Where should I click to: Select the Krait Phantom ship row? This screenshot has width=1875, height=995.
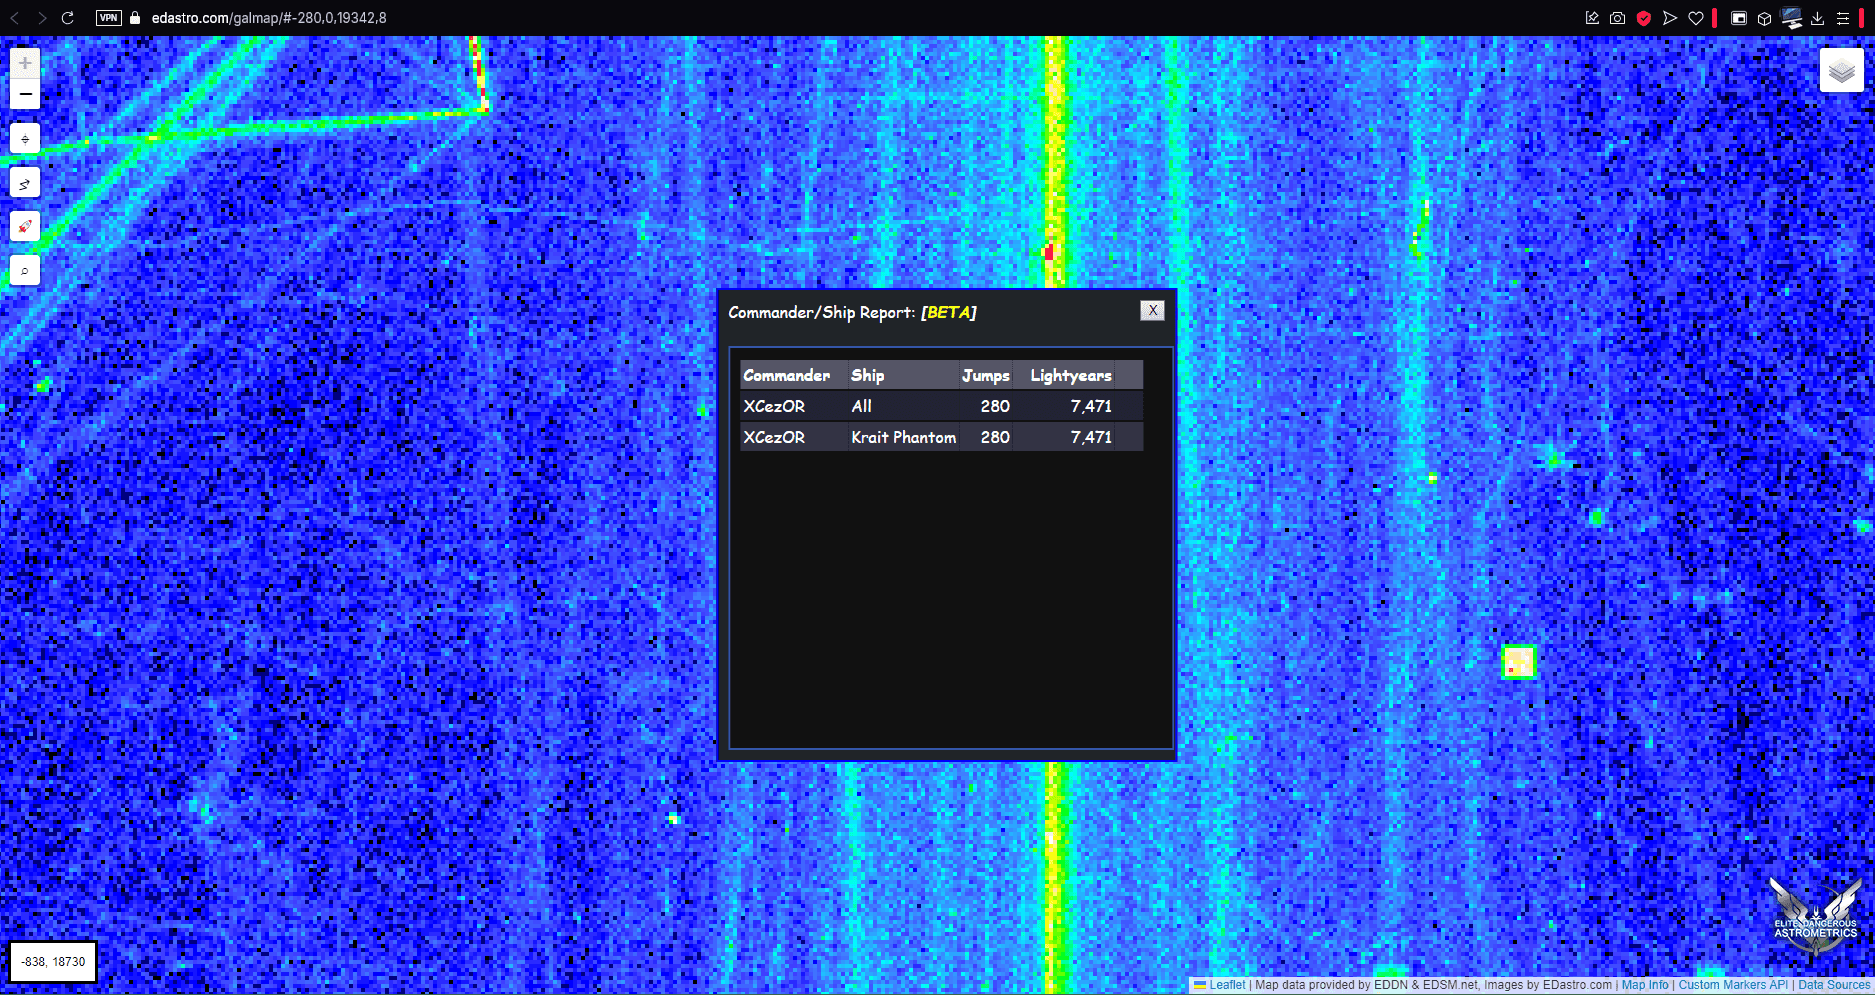tap(903, 437)
